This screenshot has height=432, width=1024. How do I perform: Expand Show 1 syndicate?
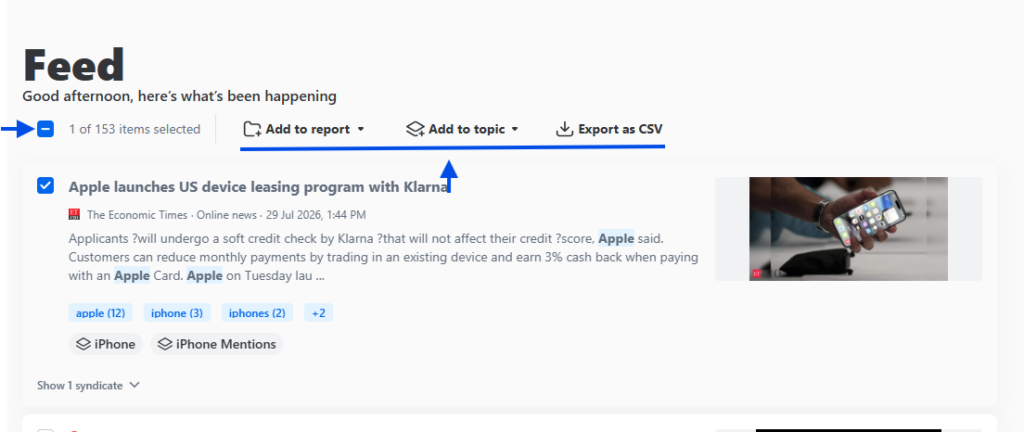click(88, 385)
